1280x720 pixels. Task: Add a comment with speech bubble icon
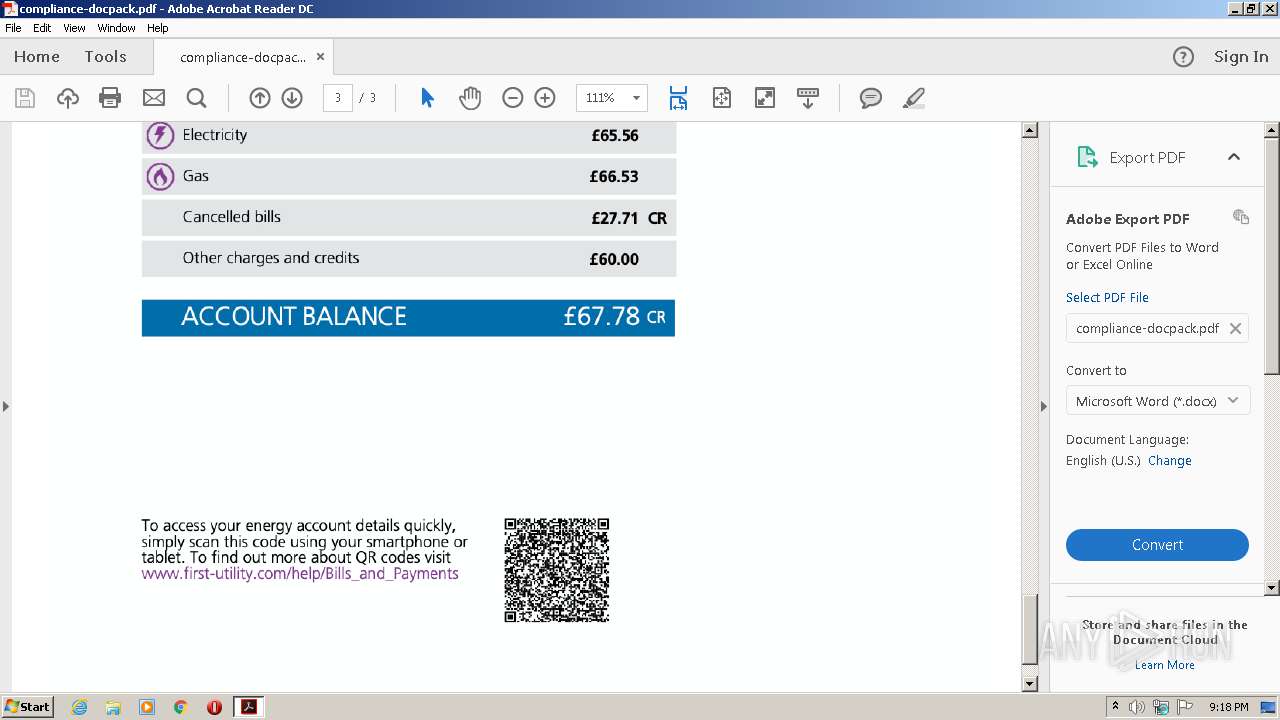tap(871, 98)
